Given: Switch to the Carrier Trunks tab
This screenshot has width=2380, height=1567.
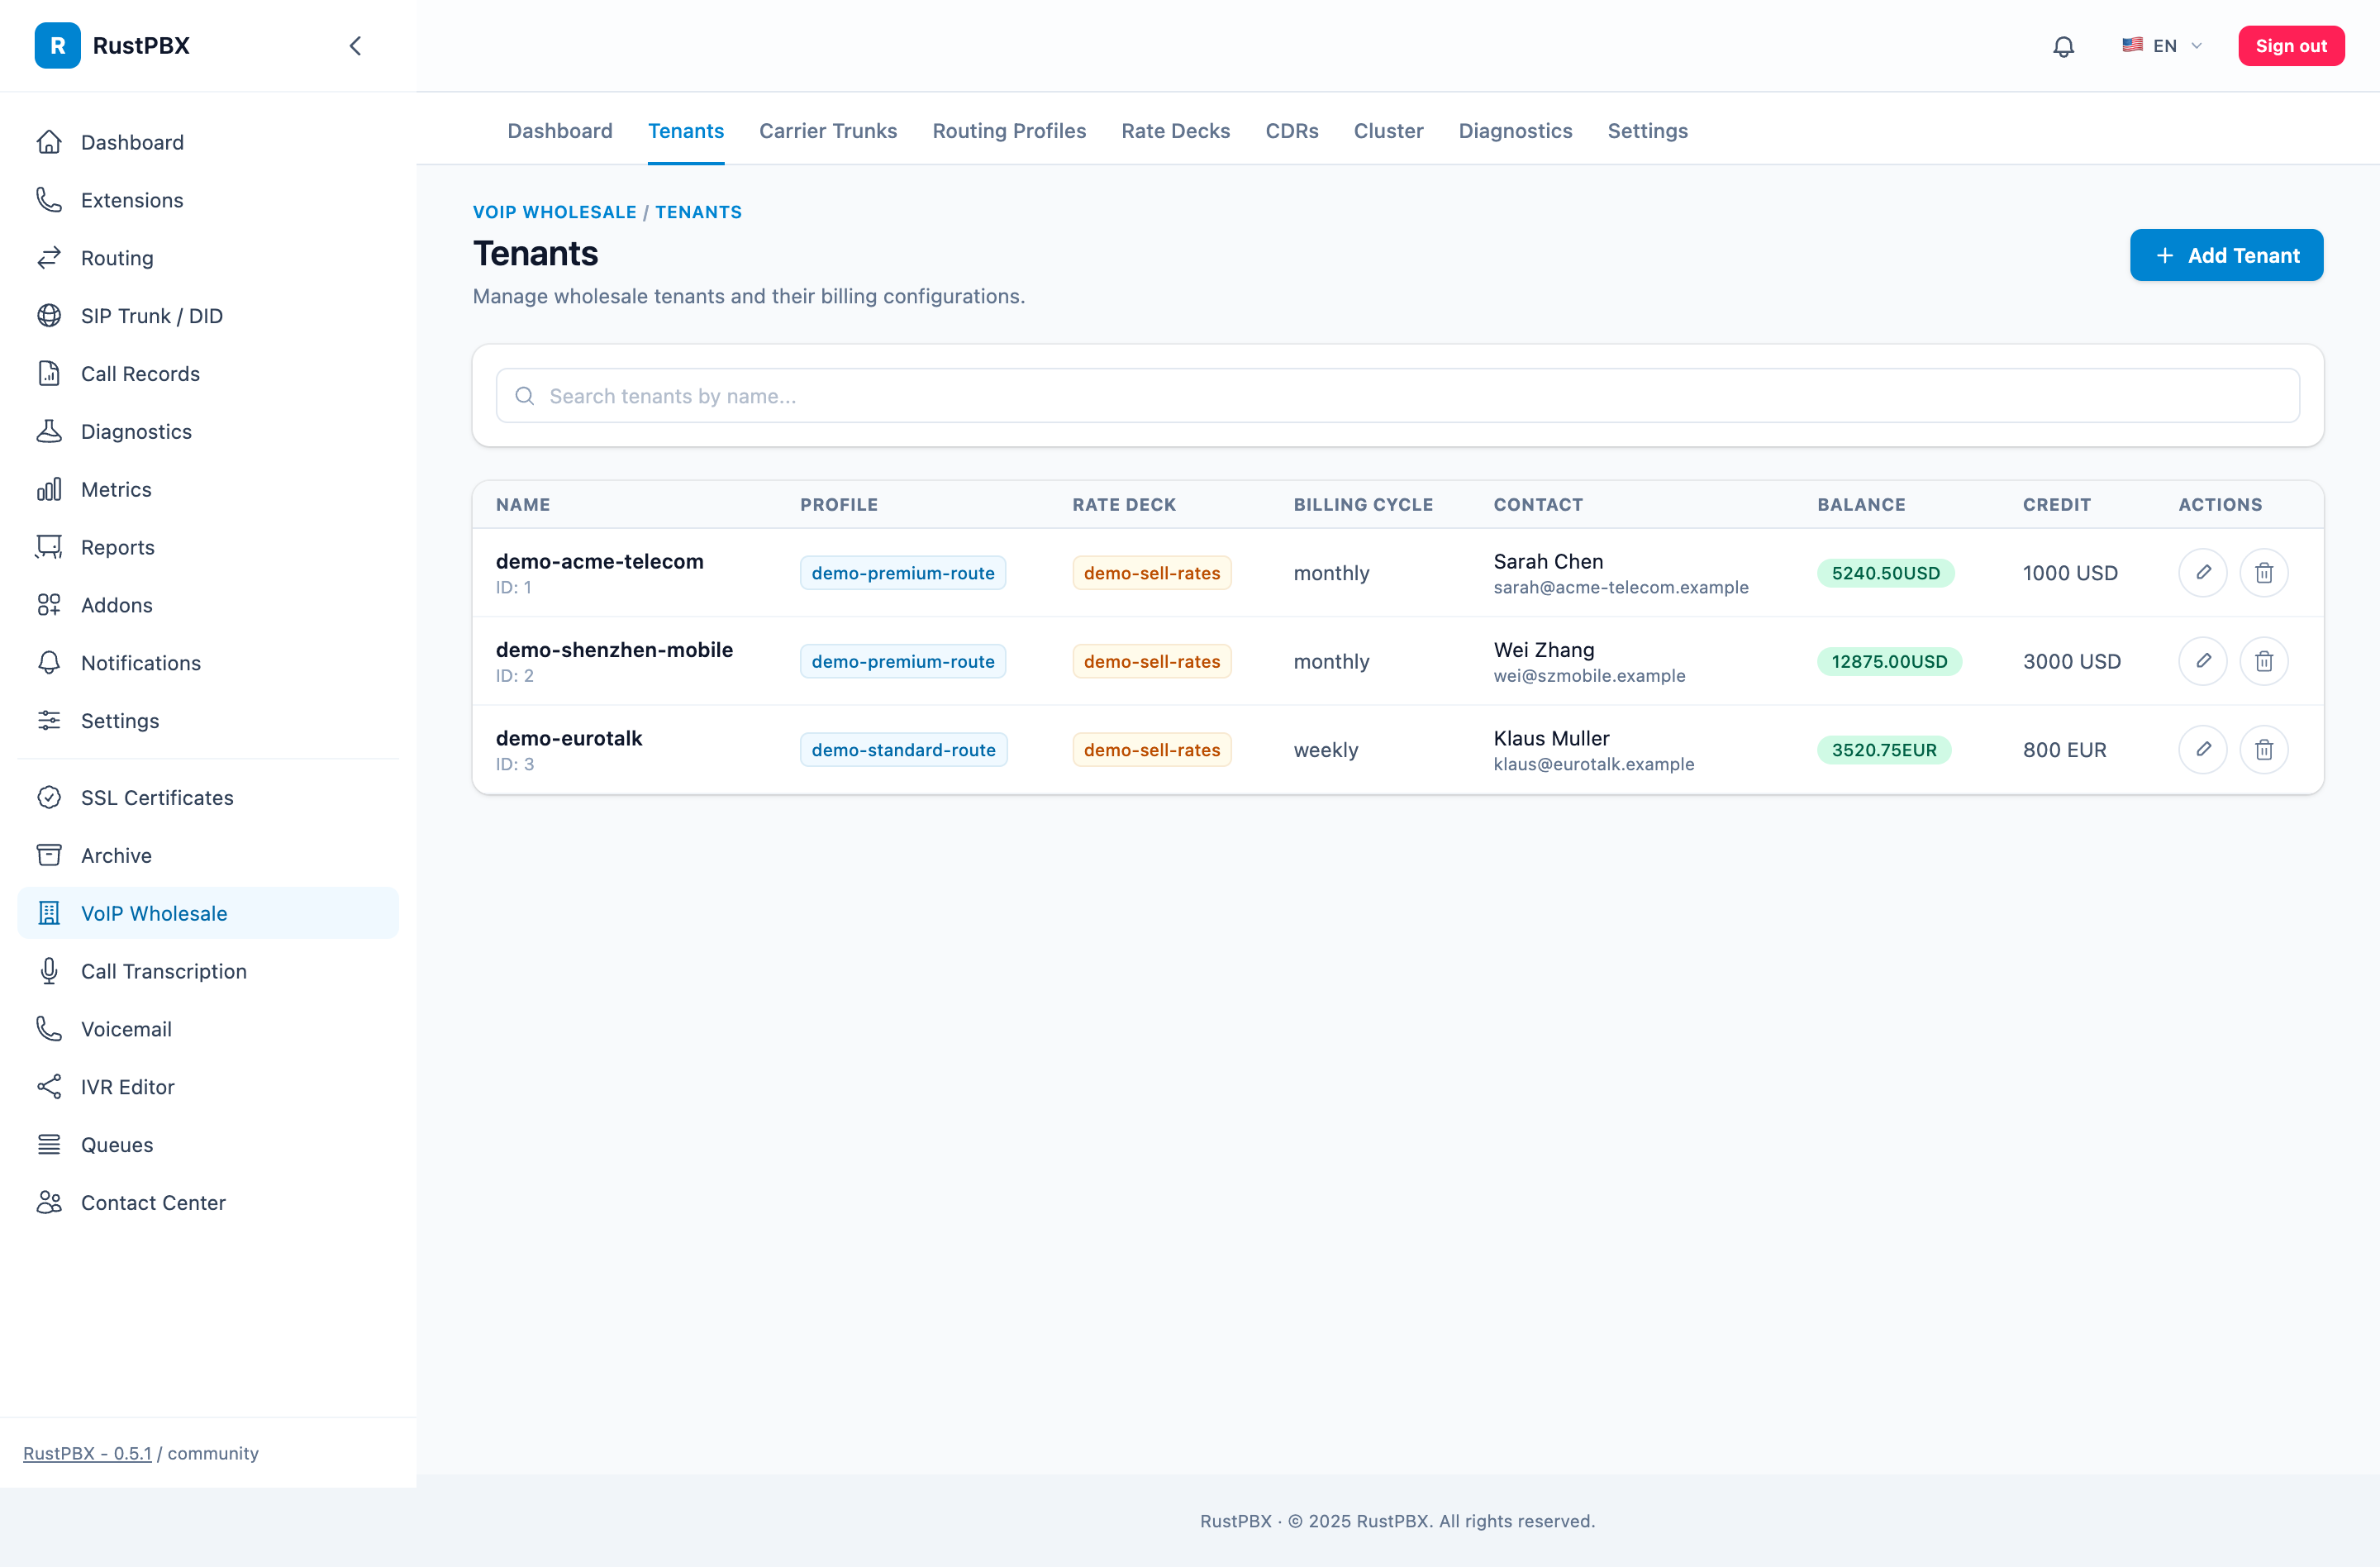Looking at the screenshot, I should tap(828, 131).
